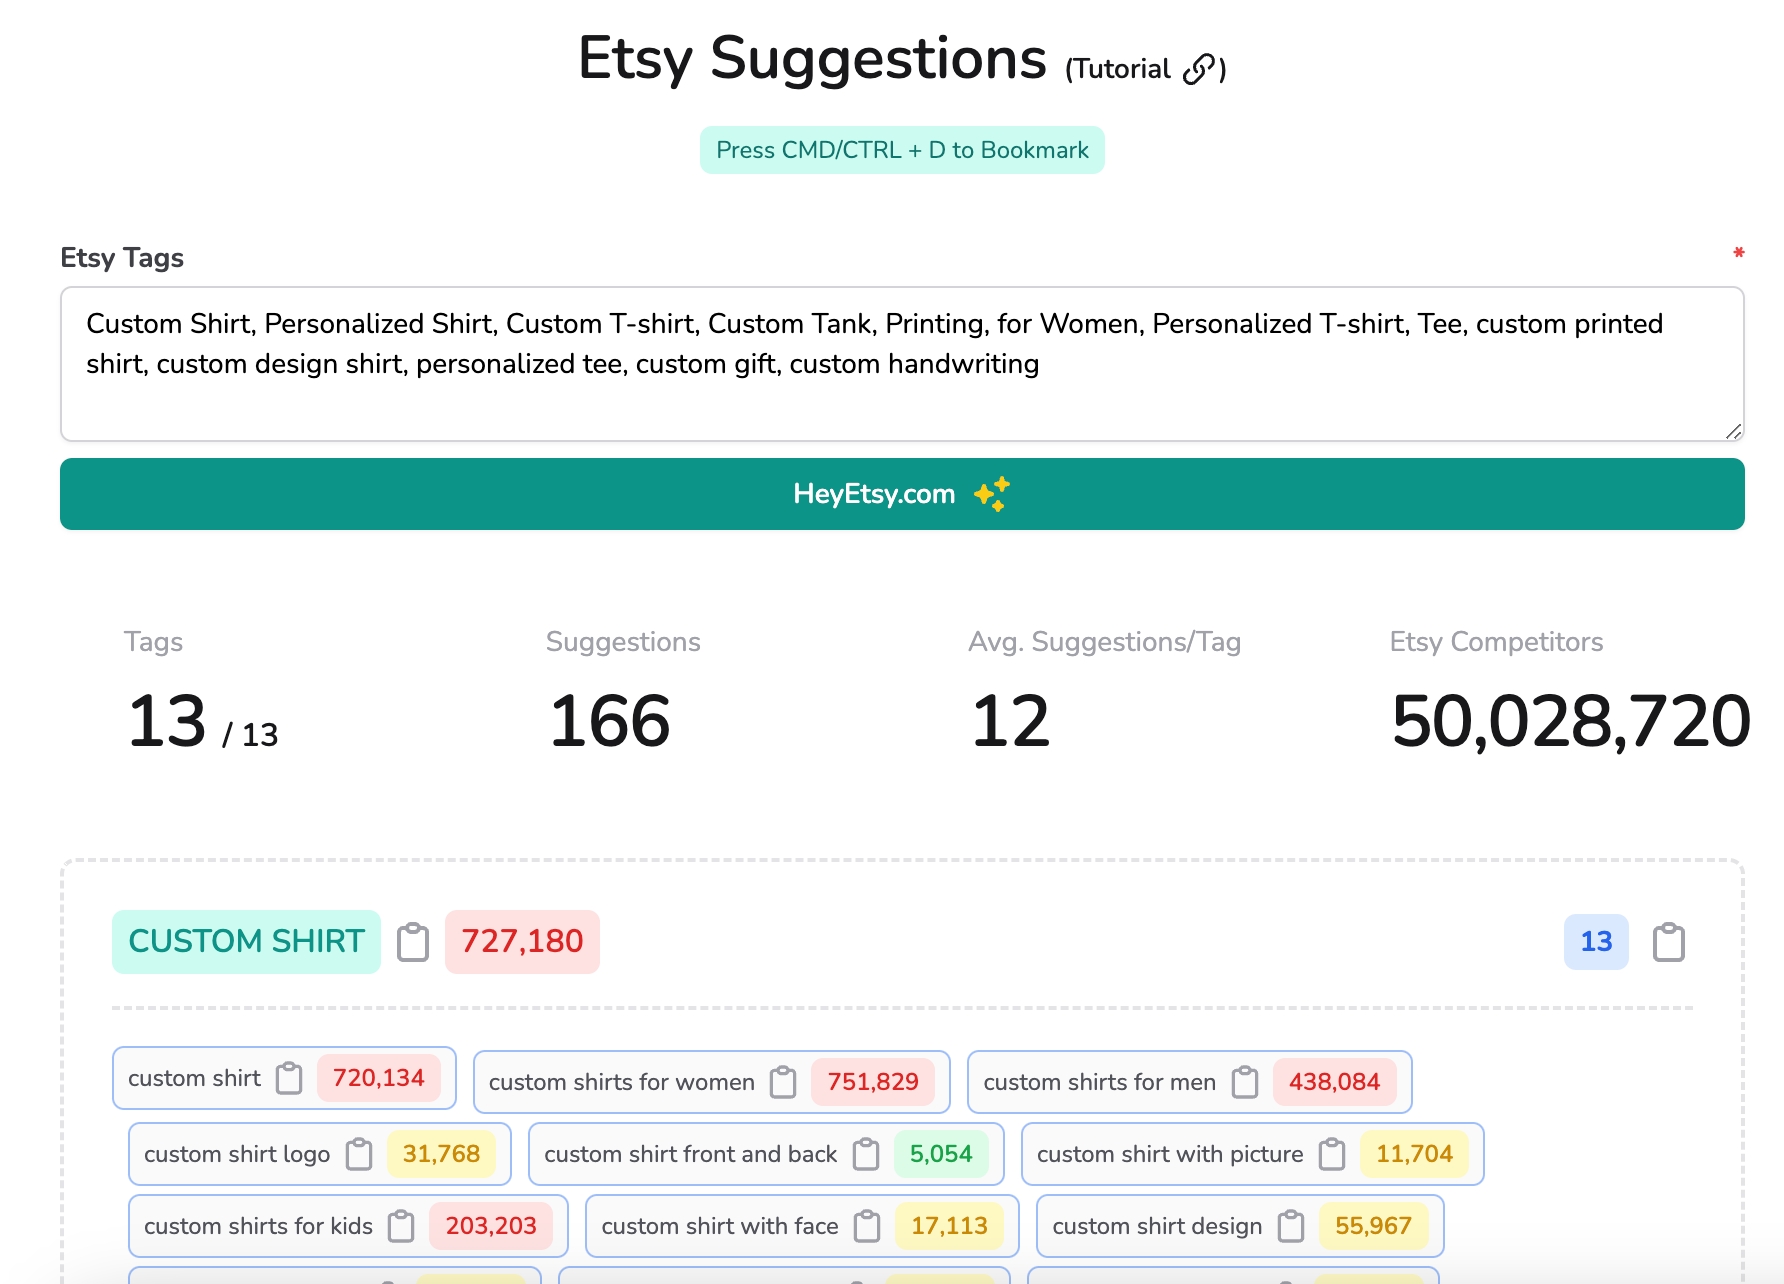Click the Tutorial link icon
Screen dimensions: 1784x1284
click(1198, 69)
